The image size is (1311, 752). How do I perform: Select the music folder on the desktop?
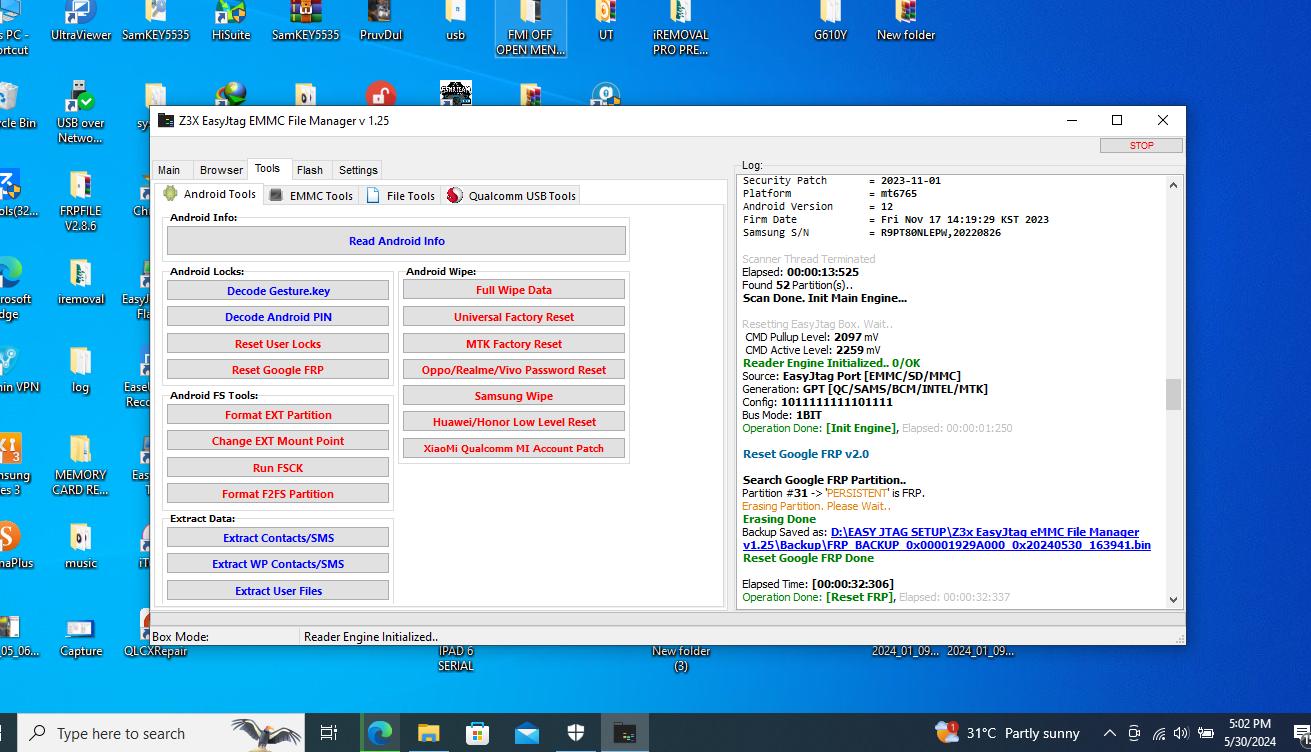pyautogui.click(x=81, y=546)
